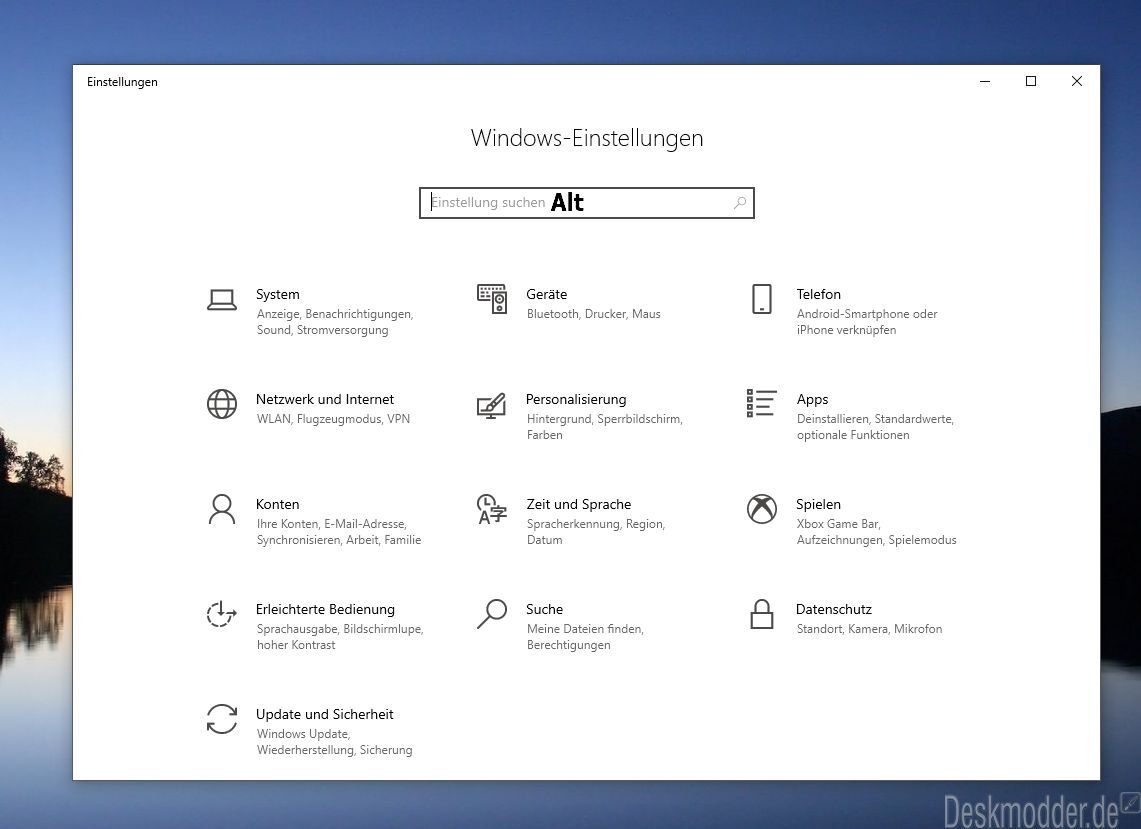Open the Personalisierung heading
Viewport: 1141px width, 829px height.
coord(576,400)
